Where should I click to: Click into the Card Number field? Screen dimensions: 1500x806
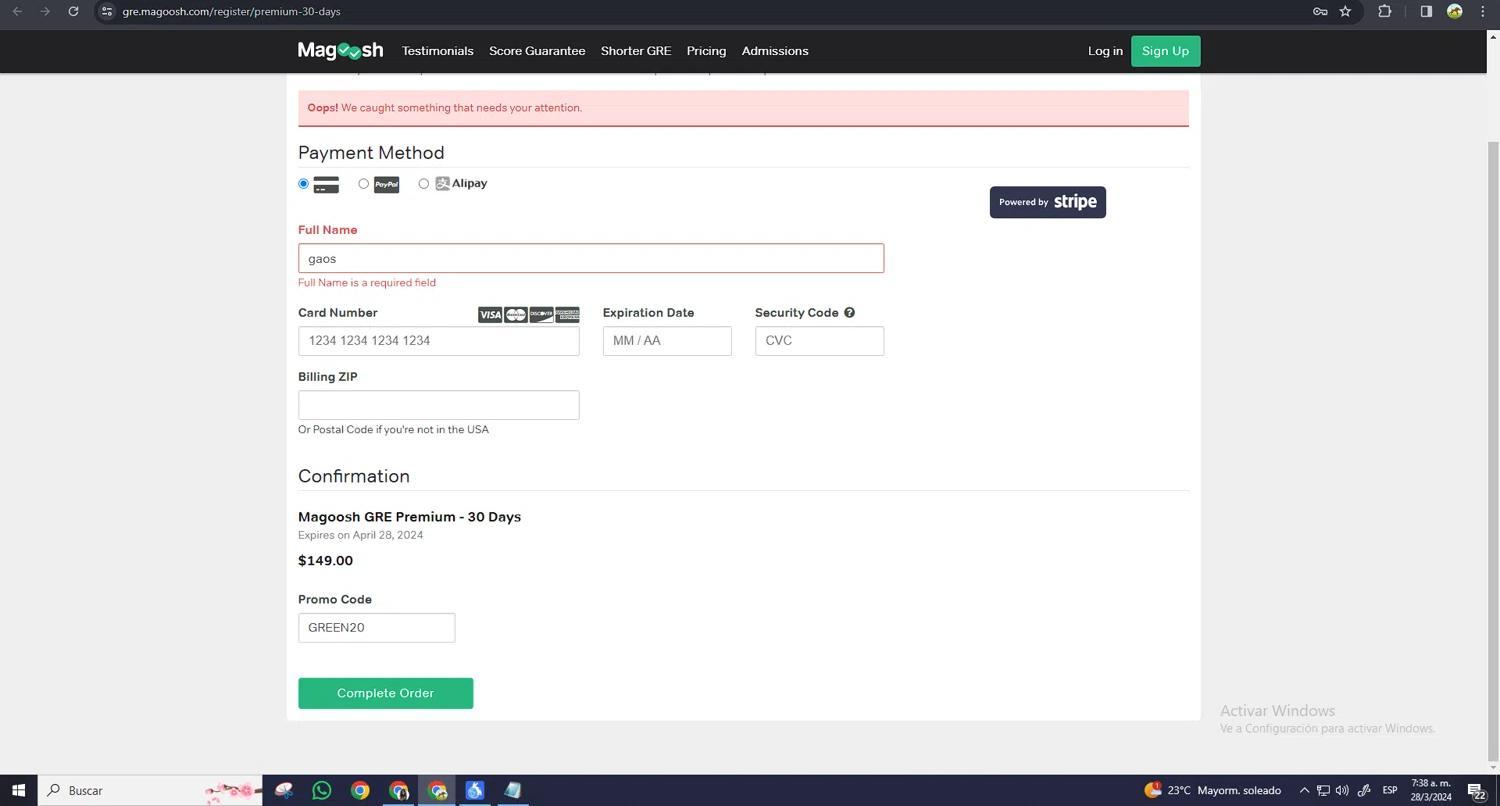pos(438,341)
